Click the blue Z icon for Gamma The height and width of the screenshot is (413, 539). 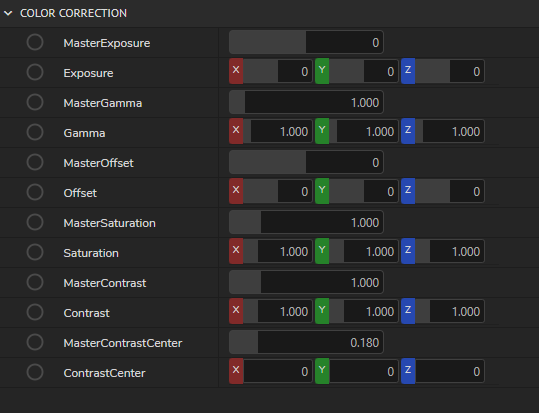pos(408,131)
